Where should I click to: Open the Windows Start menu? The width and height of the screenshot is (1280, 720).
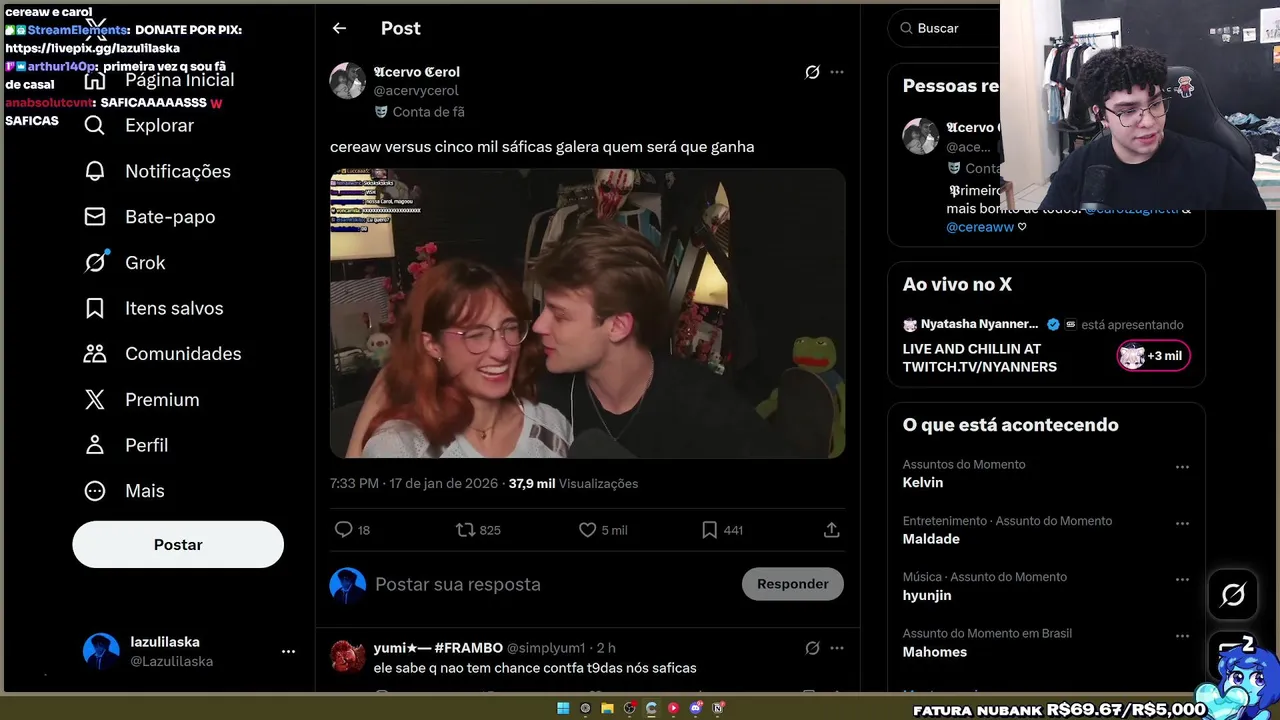563,708
